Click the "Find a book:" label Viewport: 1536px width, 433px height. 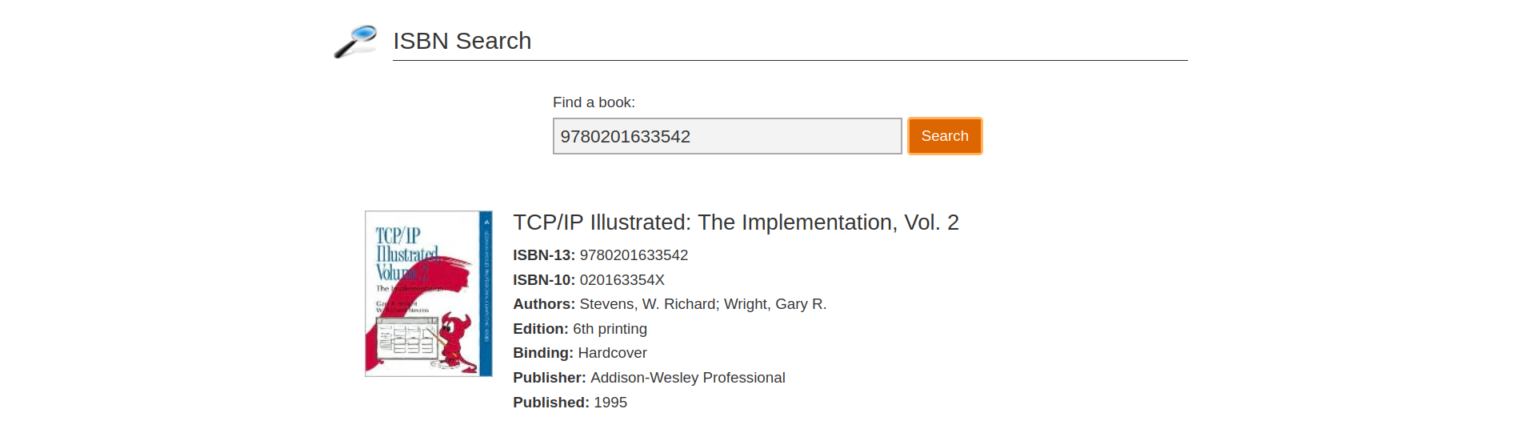(x=594, y=102)
